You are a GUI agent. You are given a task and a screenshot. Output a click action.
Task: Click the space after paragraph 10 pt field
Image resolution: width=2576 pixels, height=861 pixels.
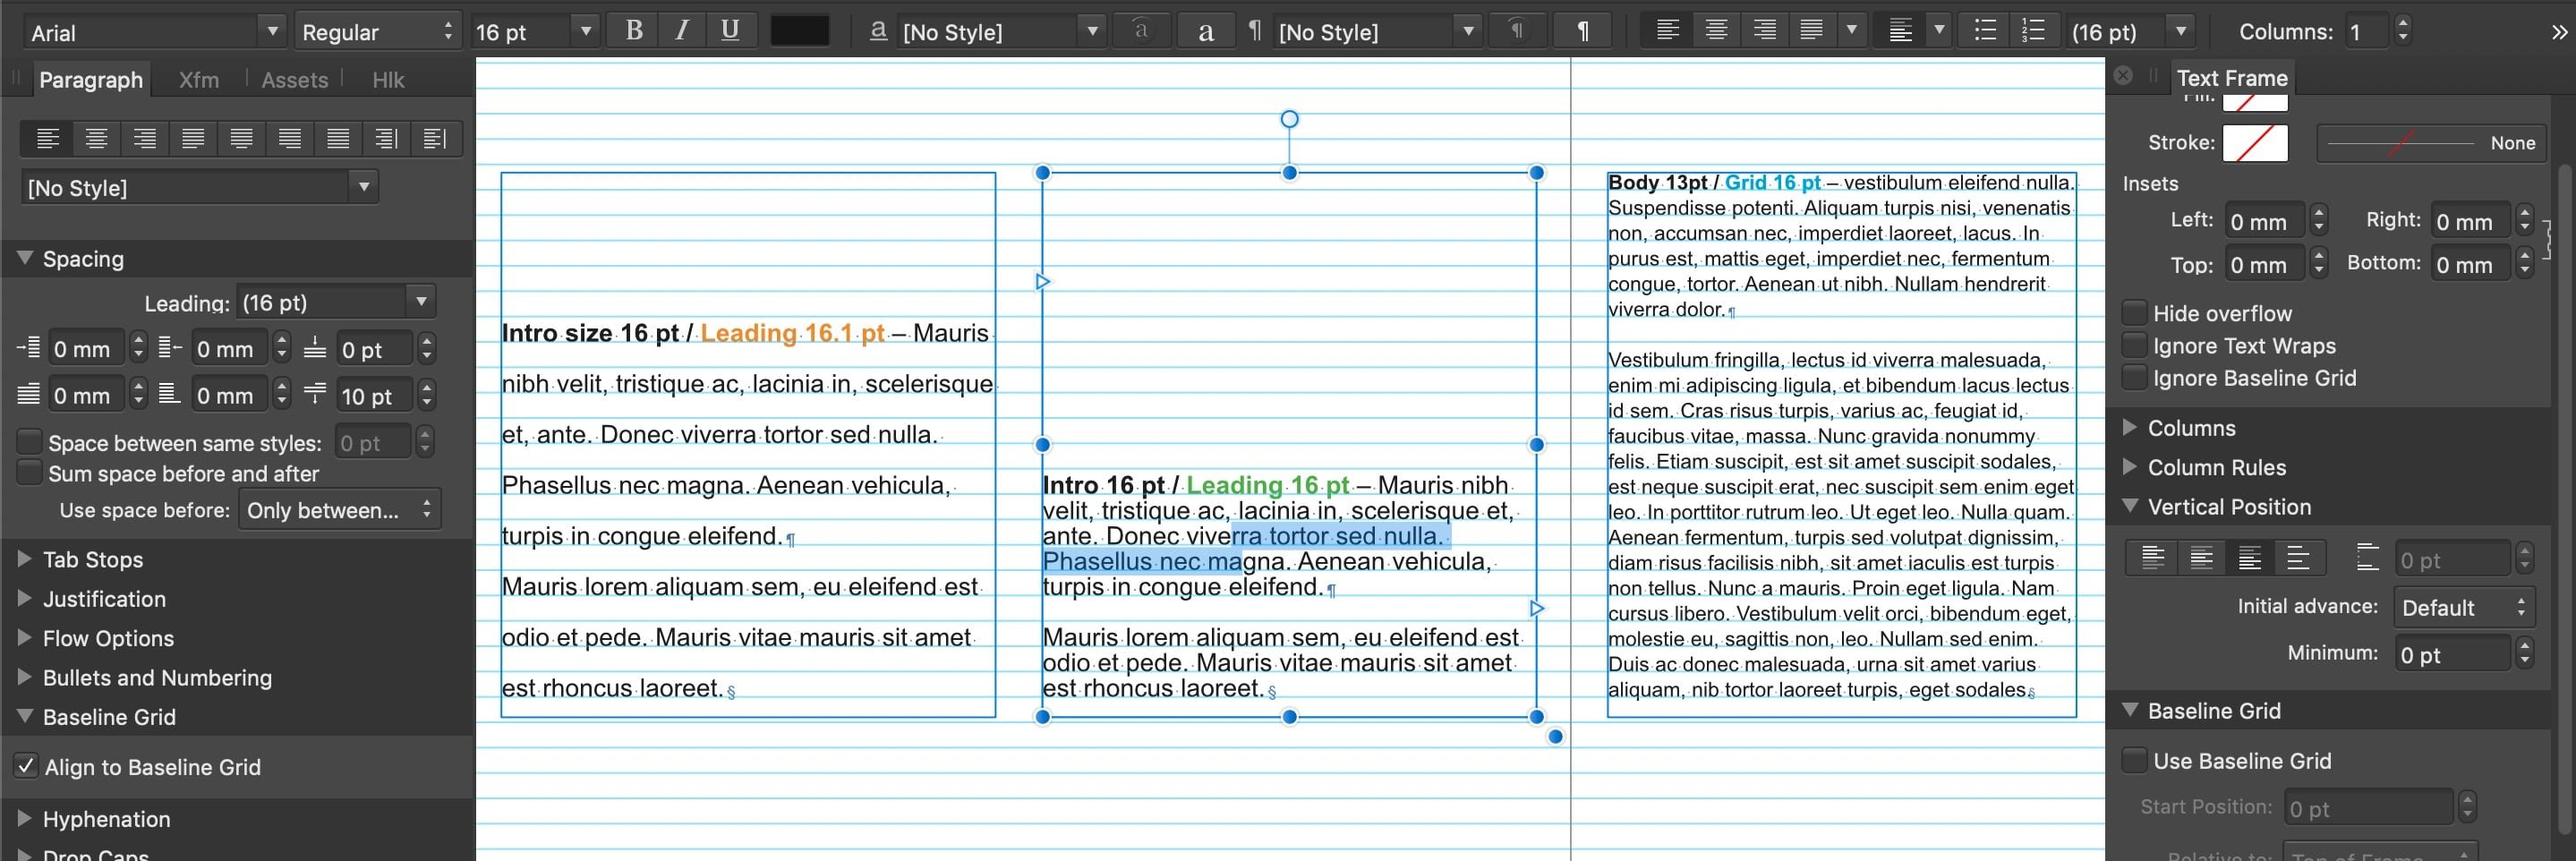click(x=374, y=396)
